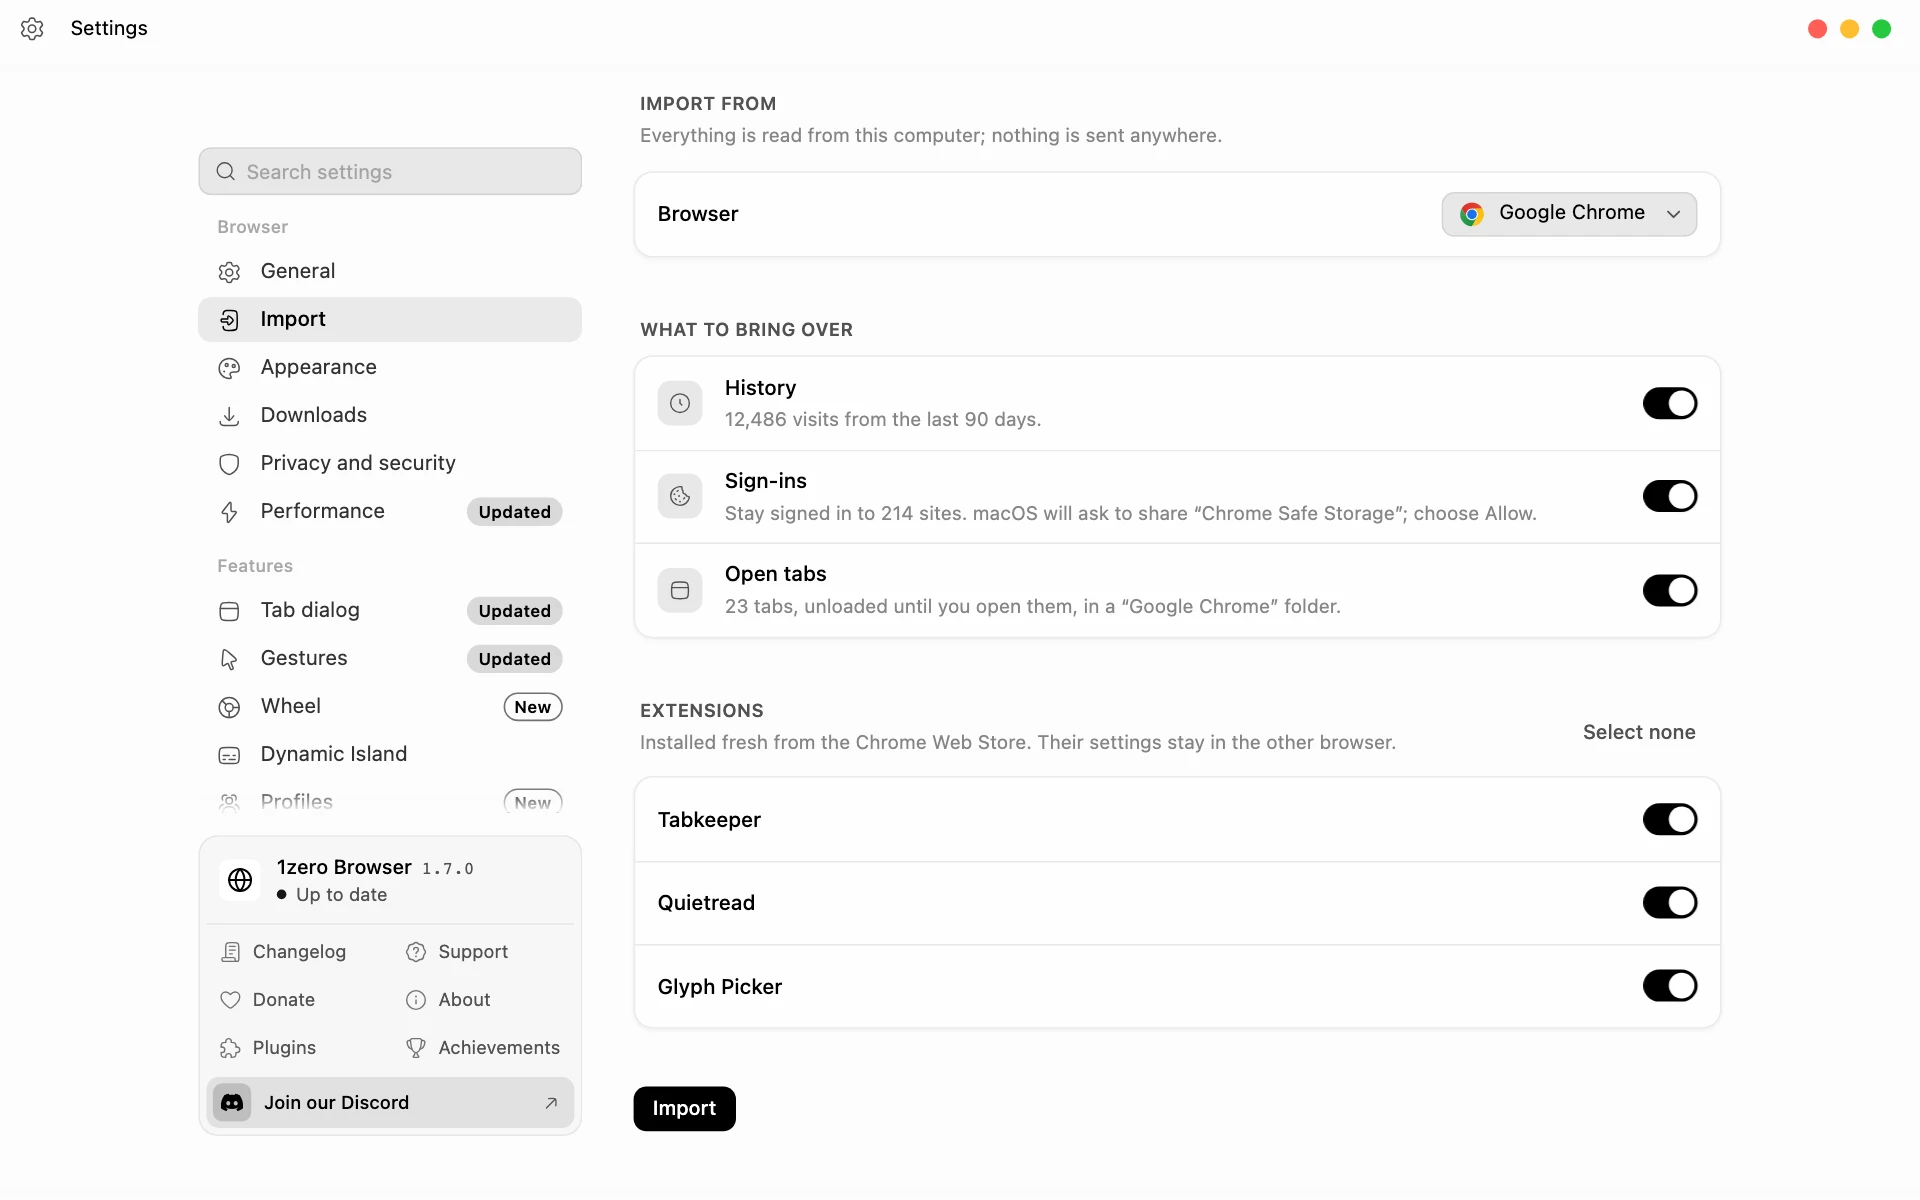Open Gestures feature settings

[x=390, y=658]
